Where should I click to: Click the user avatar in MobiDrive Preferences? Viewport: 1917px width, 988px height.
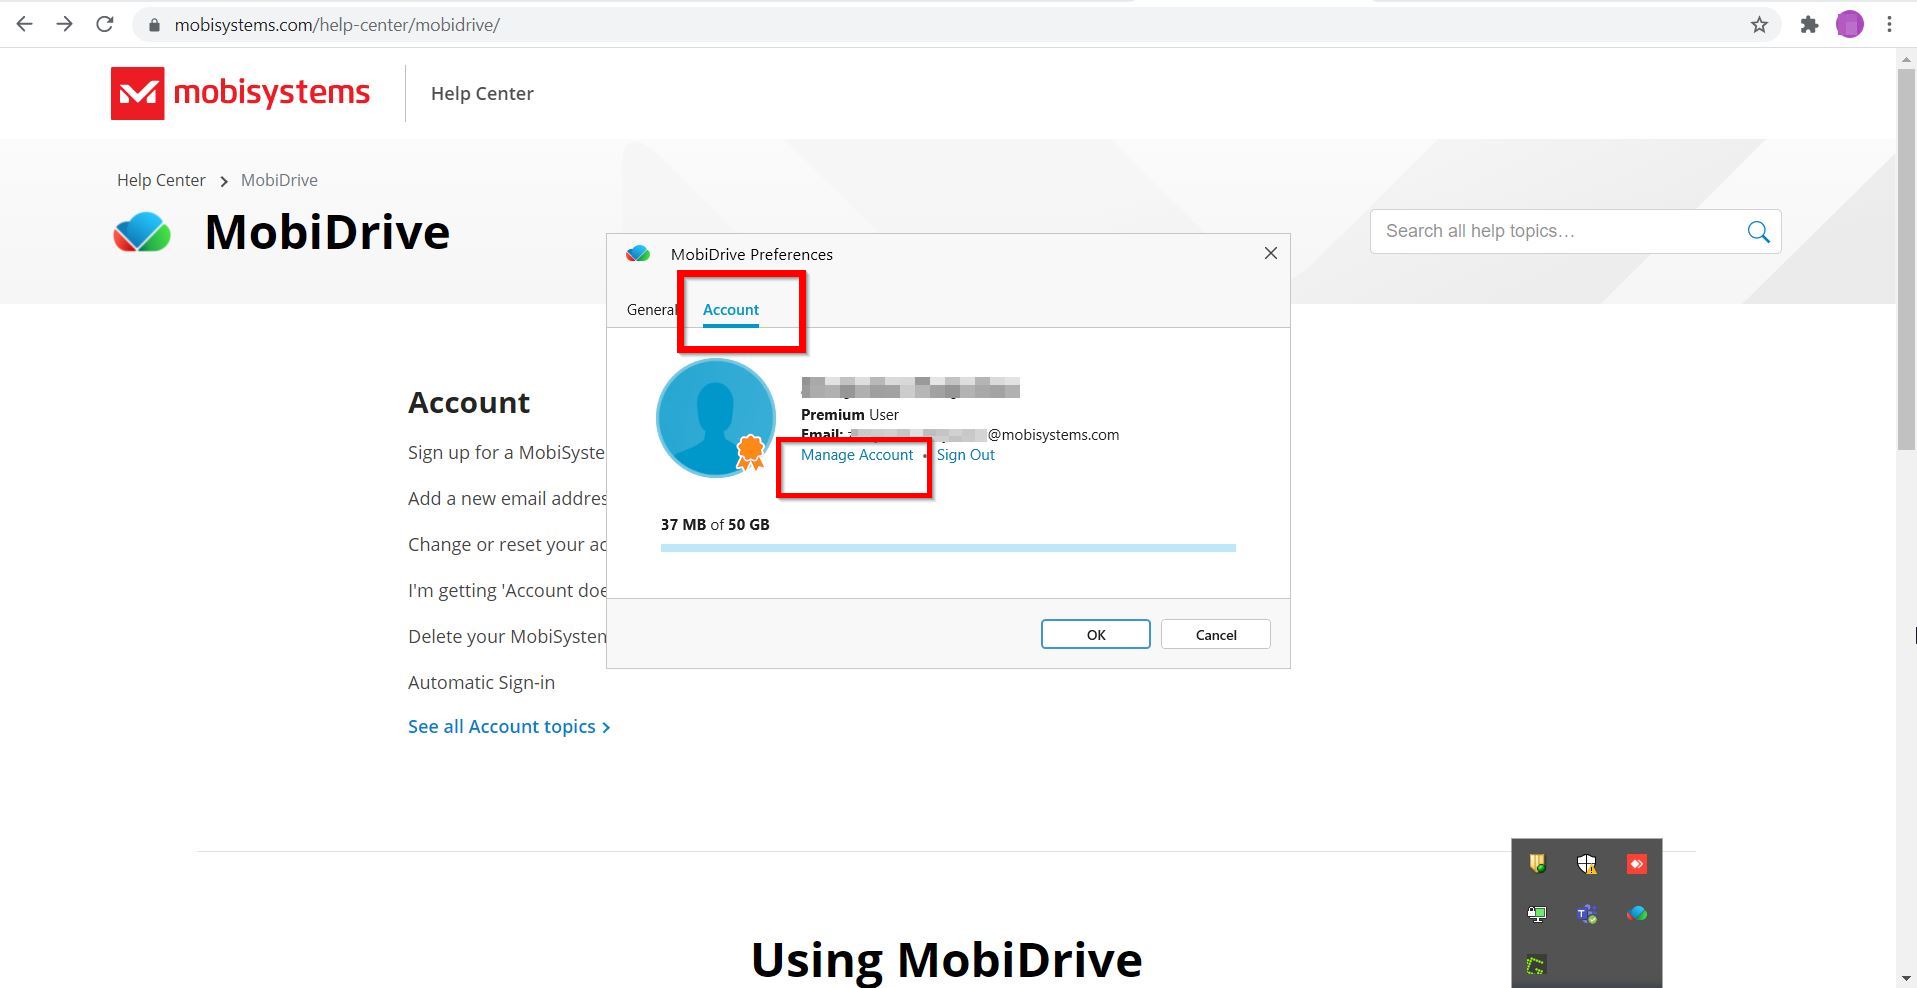point(716,418)
